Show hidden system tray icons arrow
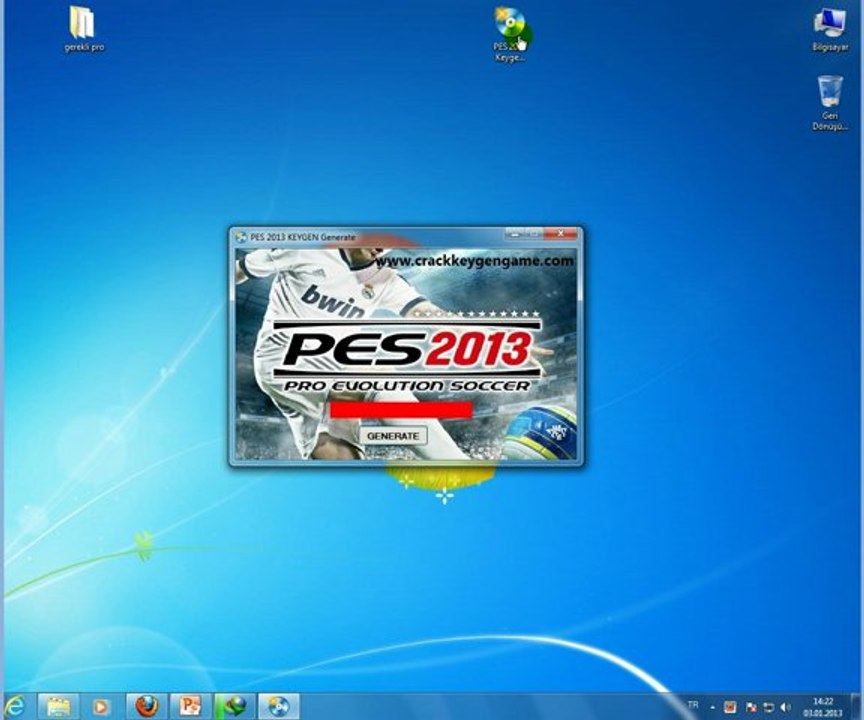Image resolution: width=864 pixels, height=720 pixels. pyautogui.click(x=712, y=707)
